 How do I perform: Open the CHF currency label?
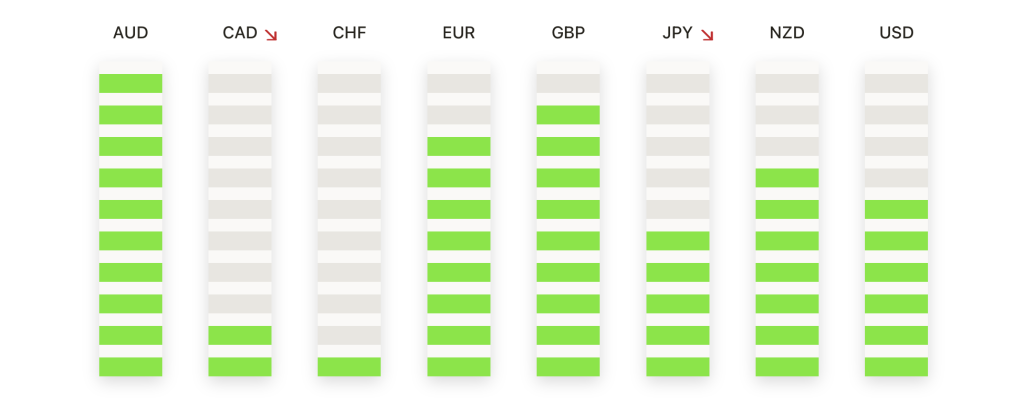pyautogui.click(x=349, y=33)
